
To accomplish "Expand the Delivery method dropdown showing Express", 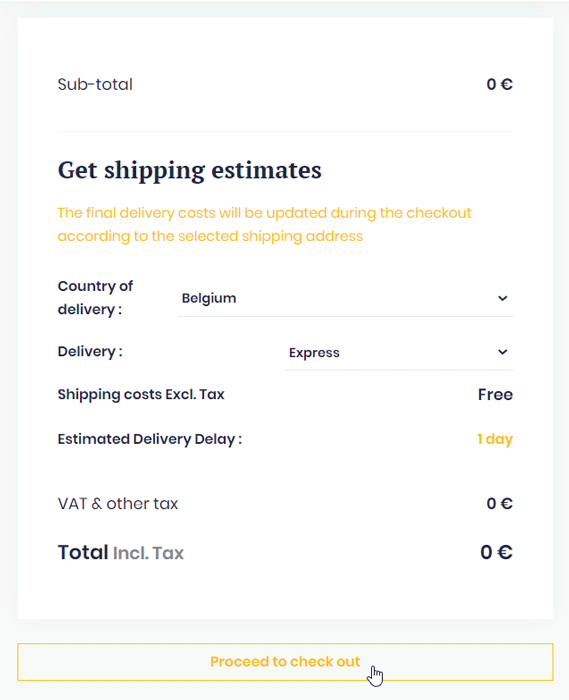I will point(399,352).
